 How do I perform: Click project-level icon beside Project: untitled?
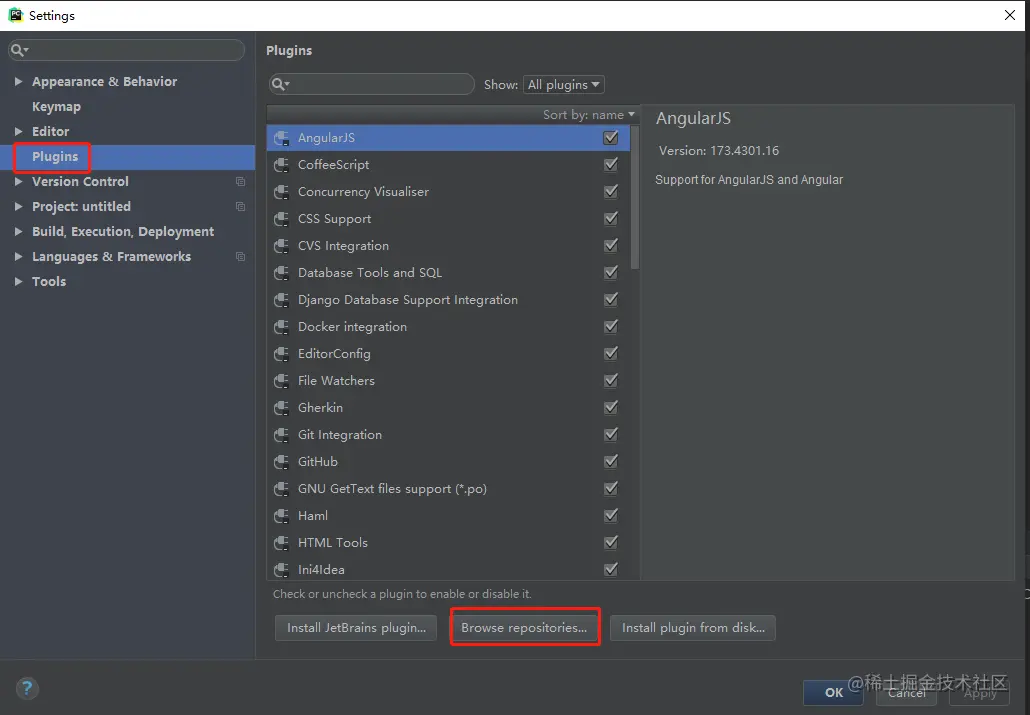pyautogui.click(x=240, y=206)
